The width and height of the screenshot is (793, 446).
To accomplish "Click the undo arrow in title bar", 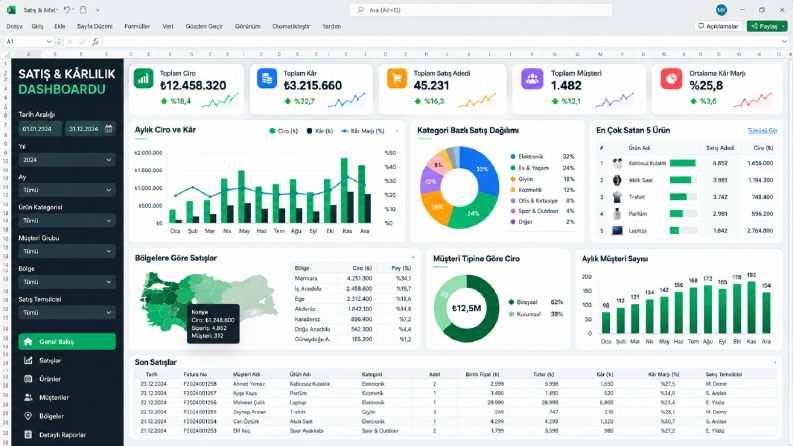I will (67, 10).
